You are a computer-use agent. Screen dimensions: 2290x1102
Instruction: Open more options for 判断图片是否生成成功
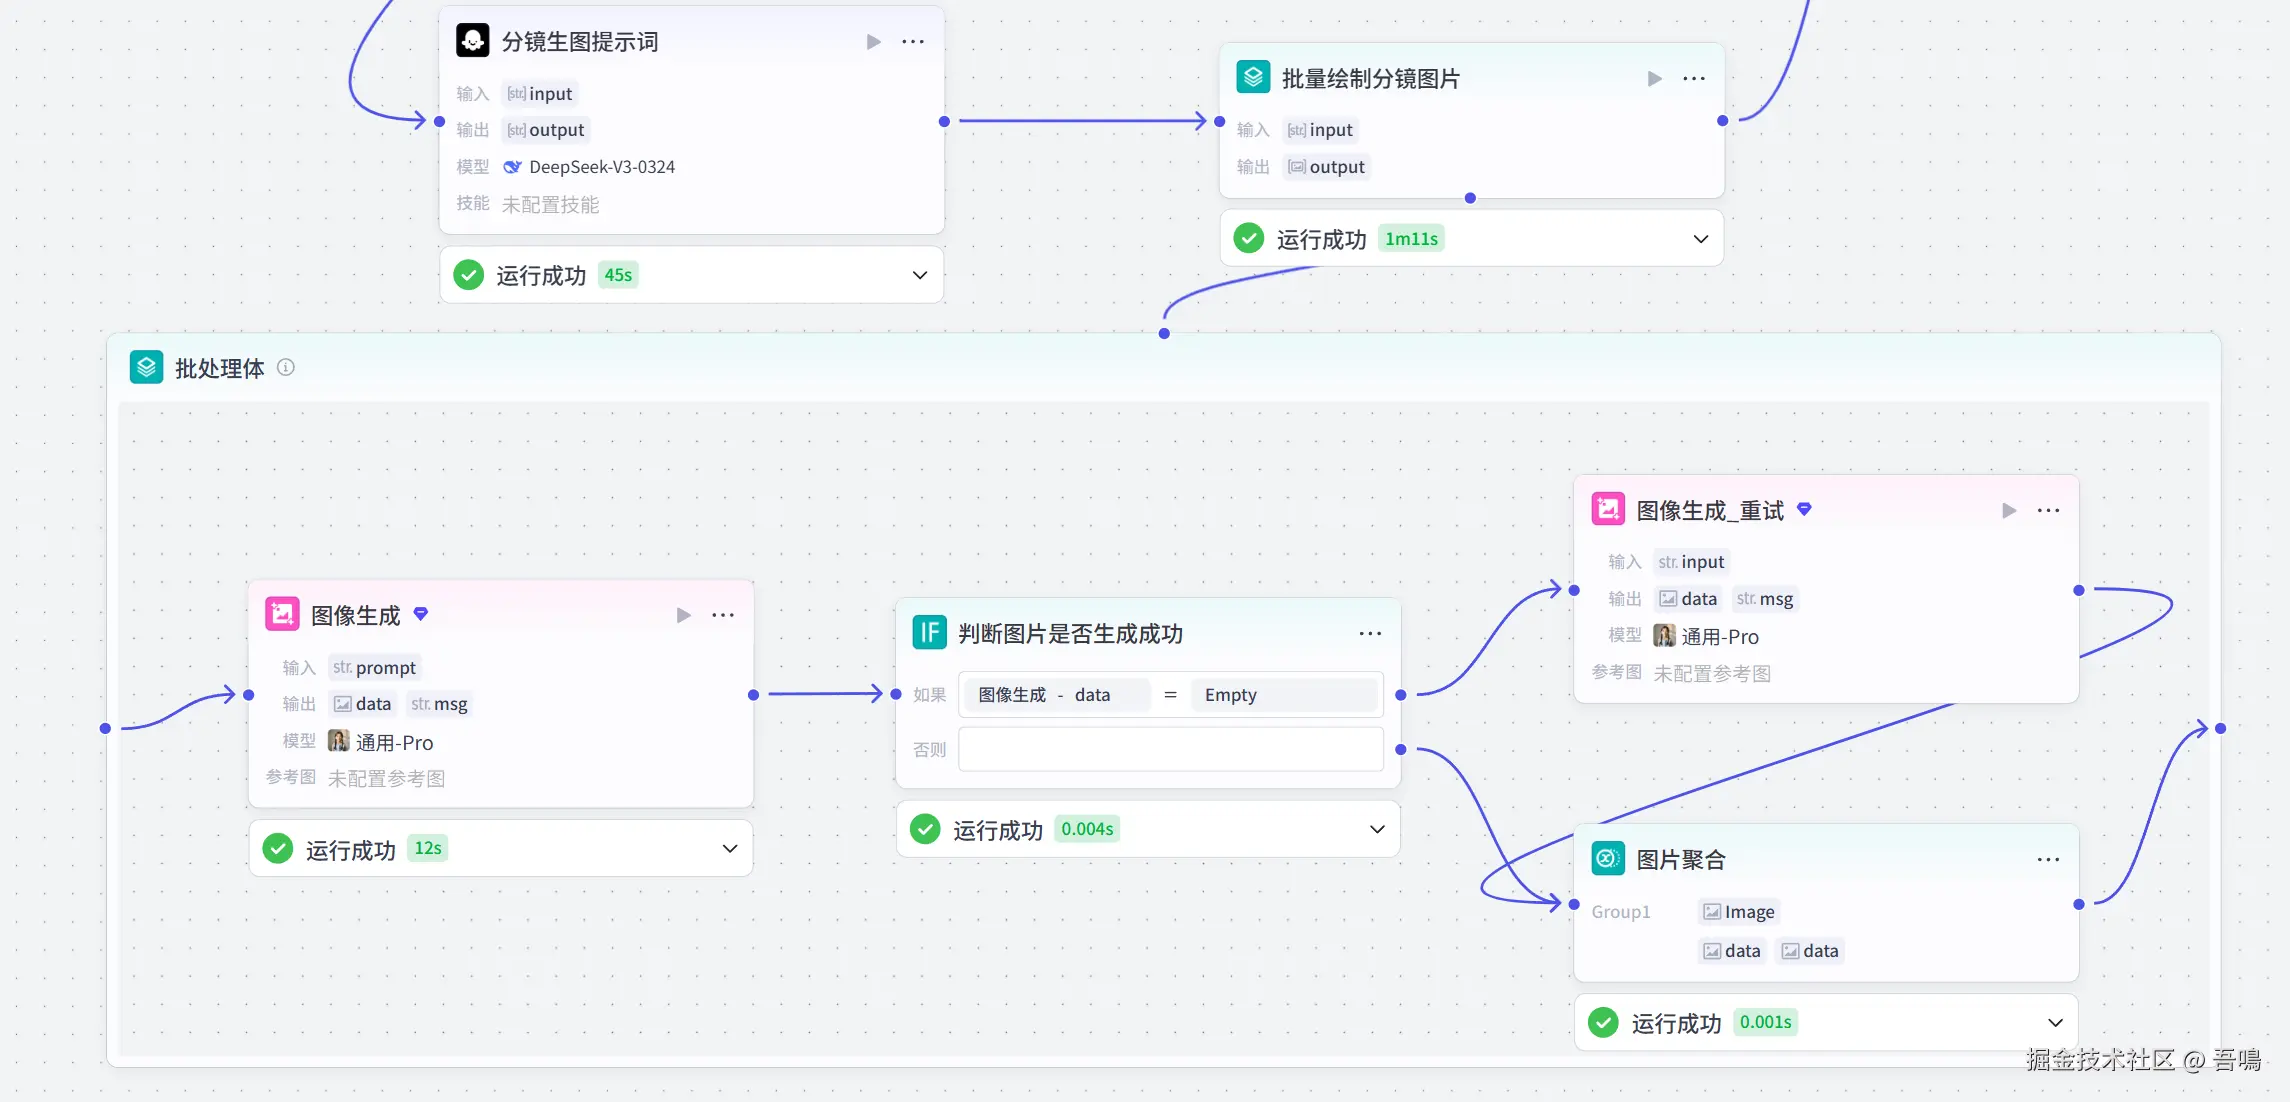coord(1370,634)
